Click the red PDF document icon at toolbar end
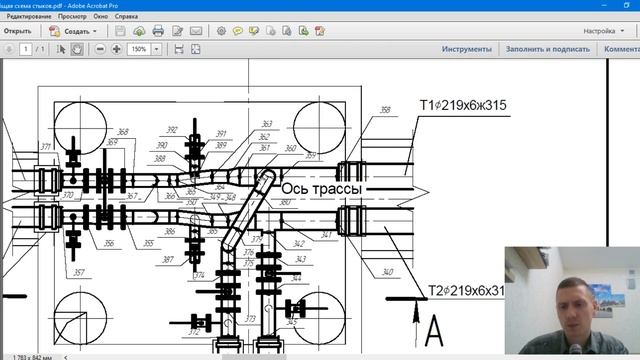The image size is (640, 360). [320, 31]
